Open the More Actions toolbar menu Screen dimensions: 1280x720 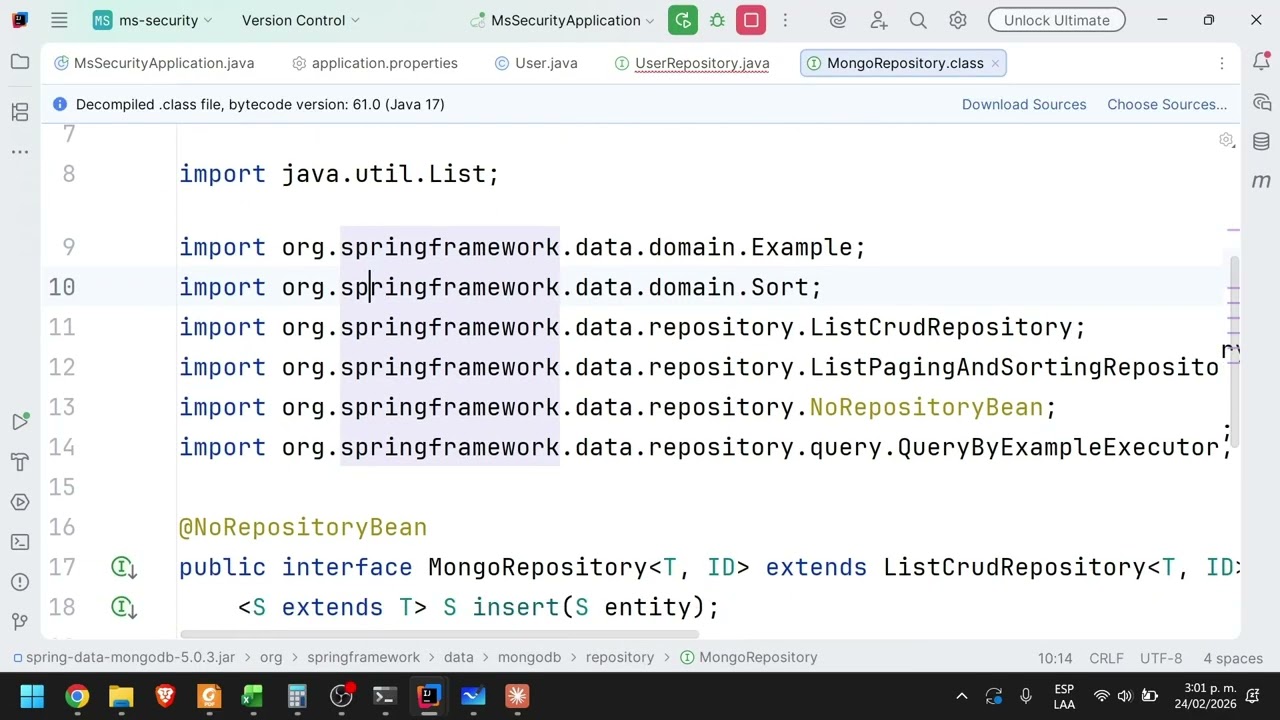tap(785, 20)
